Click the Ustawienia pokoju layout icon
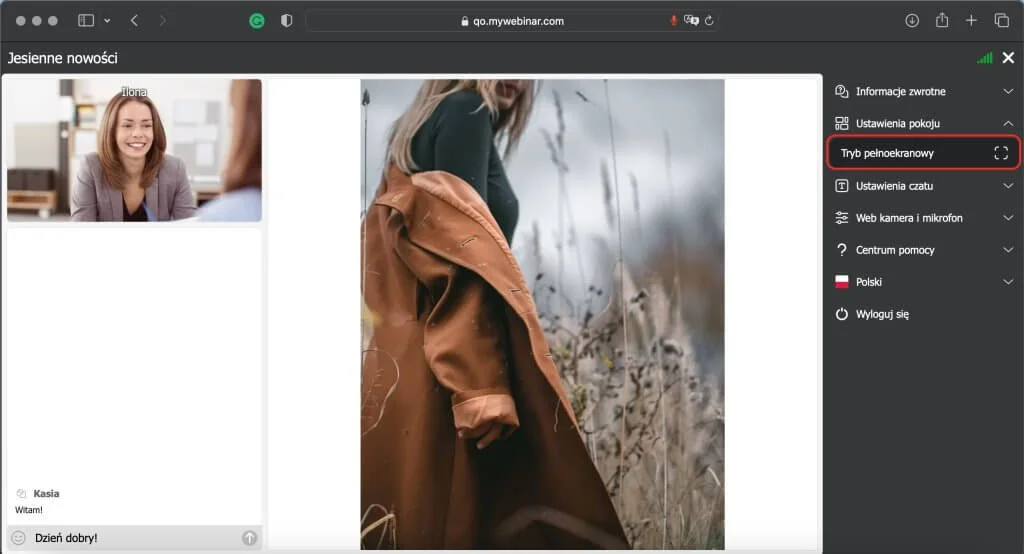Image resolution: width=1024 pixels, height=554 pixels. (x=842, y=123)
